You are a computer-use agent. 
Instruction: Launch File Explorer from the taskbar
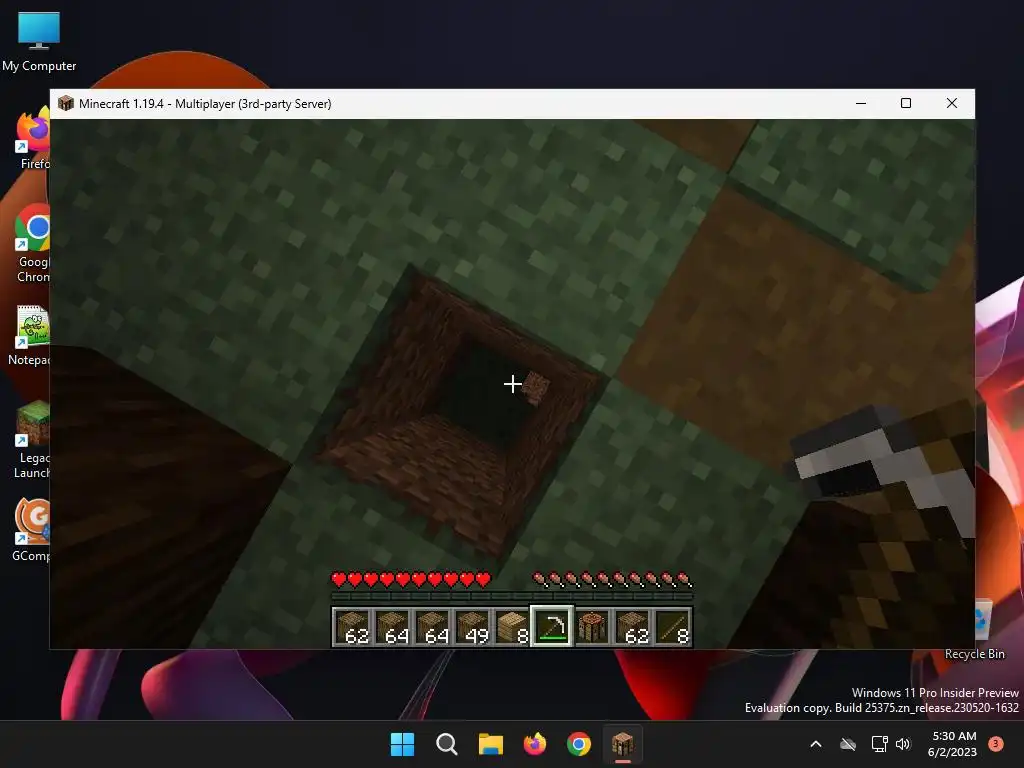[x=490, y=744]
